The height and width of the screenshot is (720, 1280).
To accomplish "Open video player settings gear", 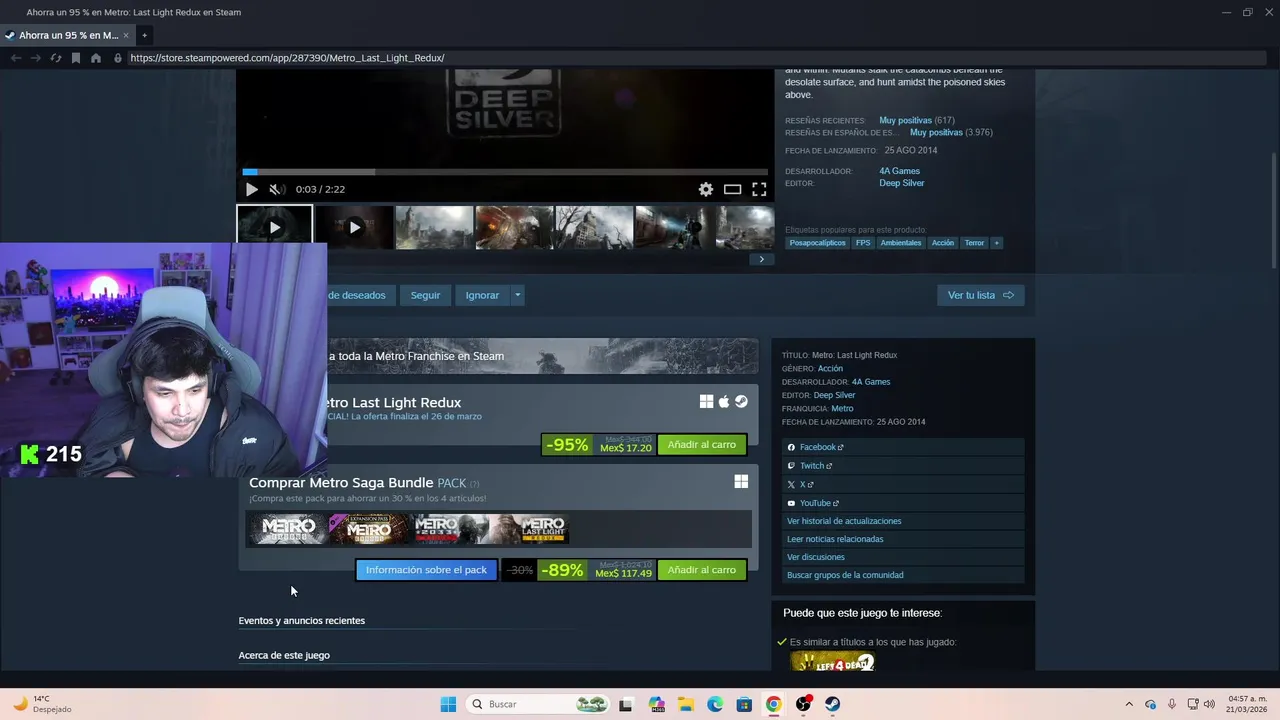I will [706, 189].
